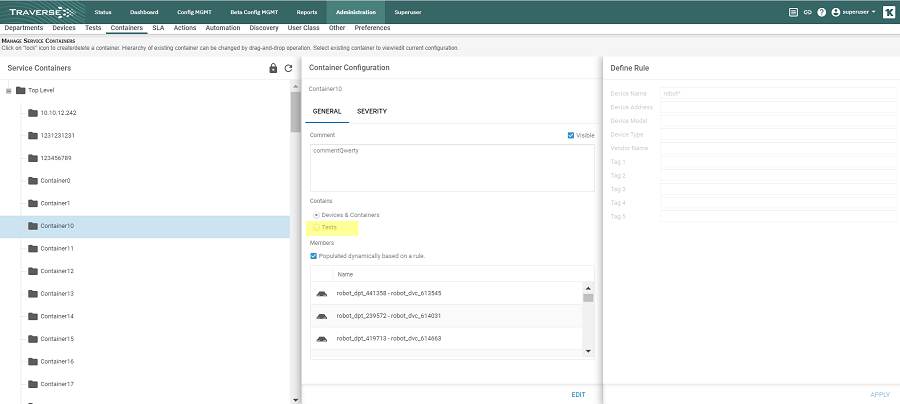Click the Kaseya K logo icon
Image resolution: width=900 pixels, height=404 pixels.
point(888,12)
